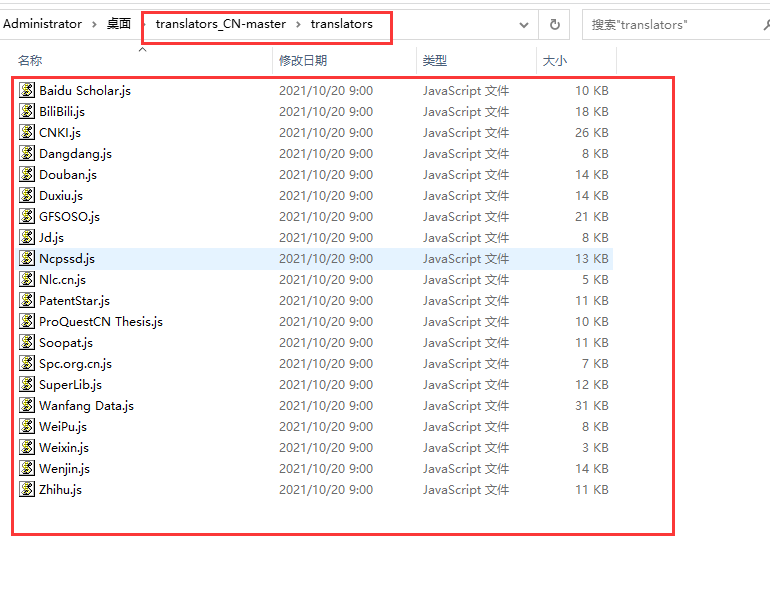Select the file name Duxiu.js
The width and height of the screenshot is (770, 606).
point(61,195)
